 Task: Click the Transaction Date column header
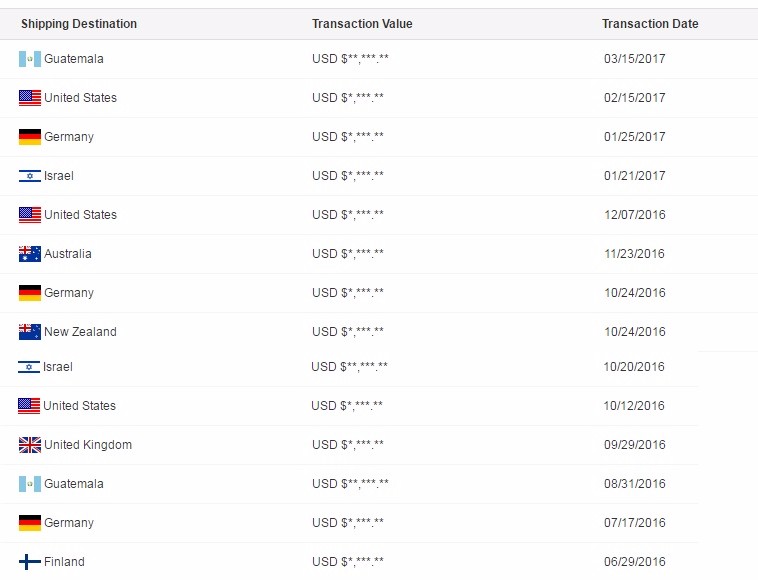(x=650, y=24)
